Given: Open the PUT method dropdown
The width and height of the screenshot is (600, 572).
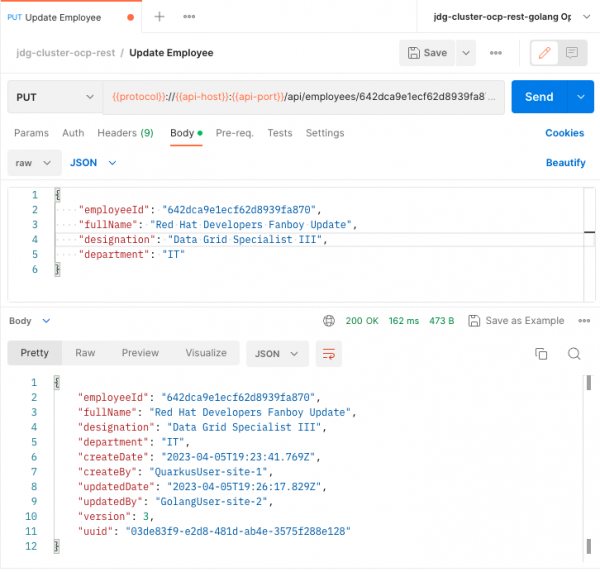Looking at the screenshot, I should pyautogui.click(x=55, y=97).
